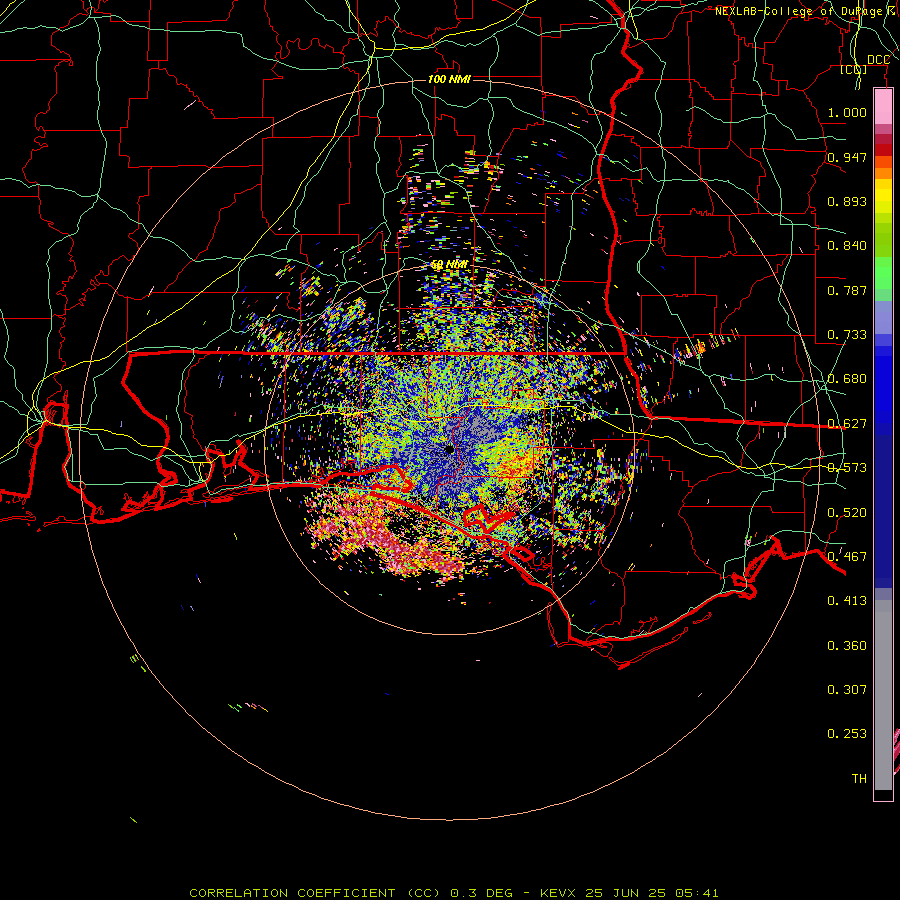Click the 0.893 legend value
This screenshot has width=900, height=900.
tap(847, 201)
